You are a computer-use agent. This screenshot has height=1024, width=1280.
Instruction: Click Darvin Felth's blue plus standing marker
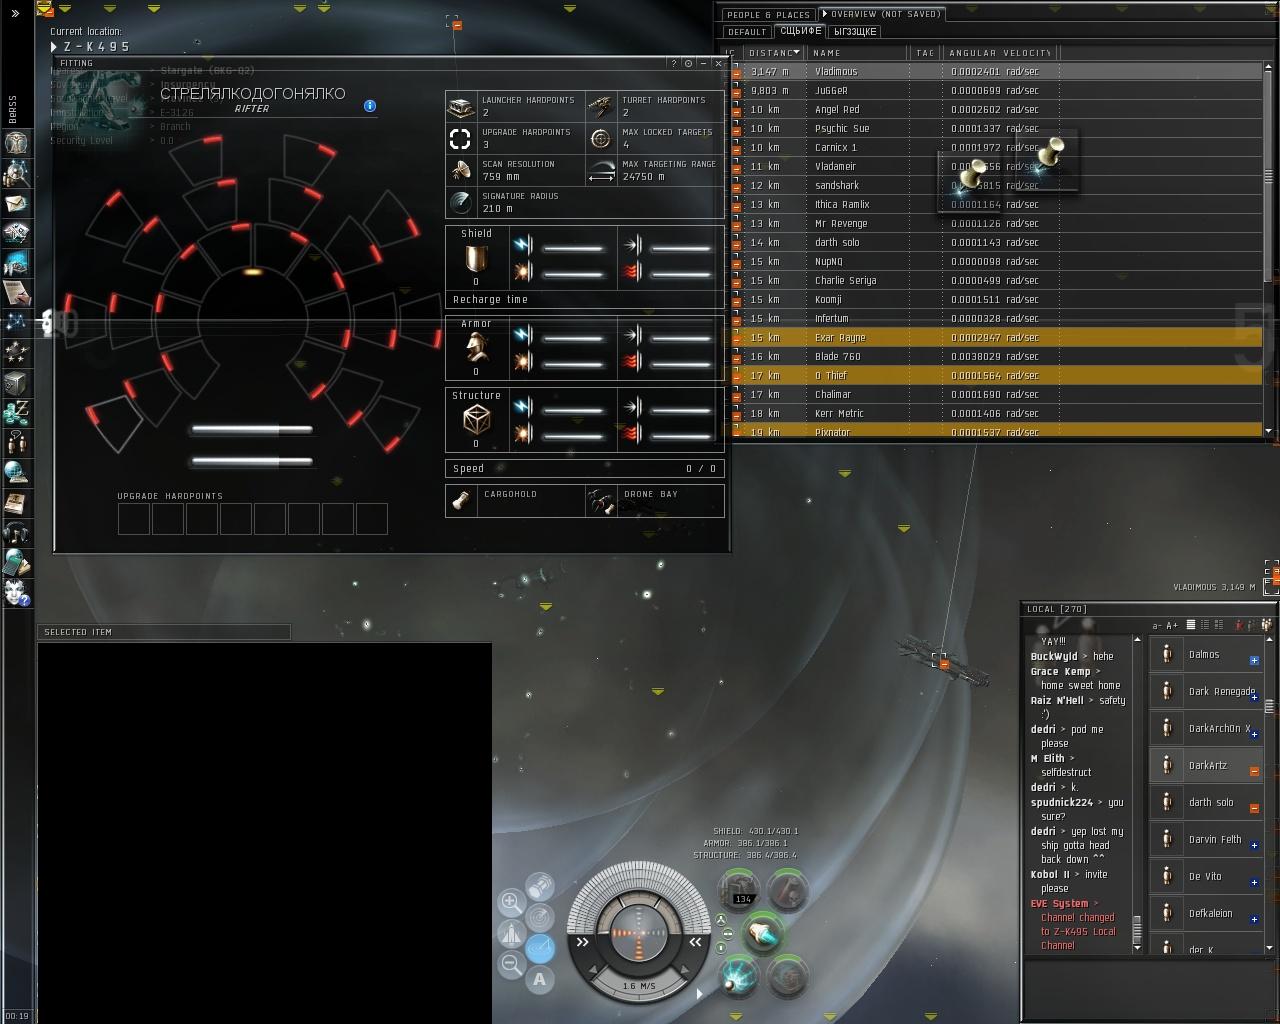[x=1254, y=845]
